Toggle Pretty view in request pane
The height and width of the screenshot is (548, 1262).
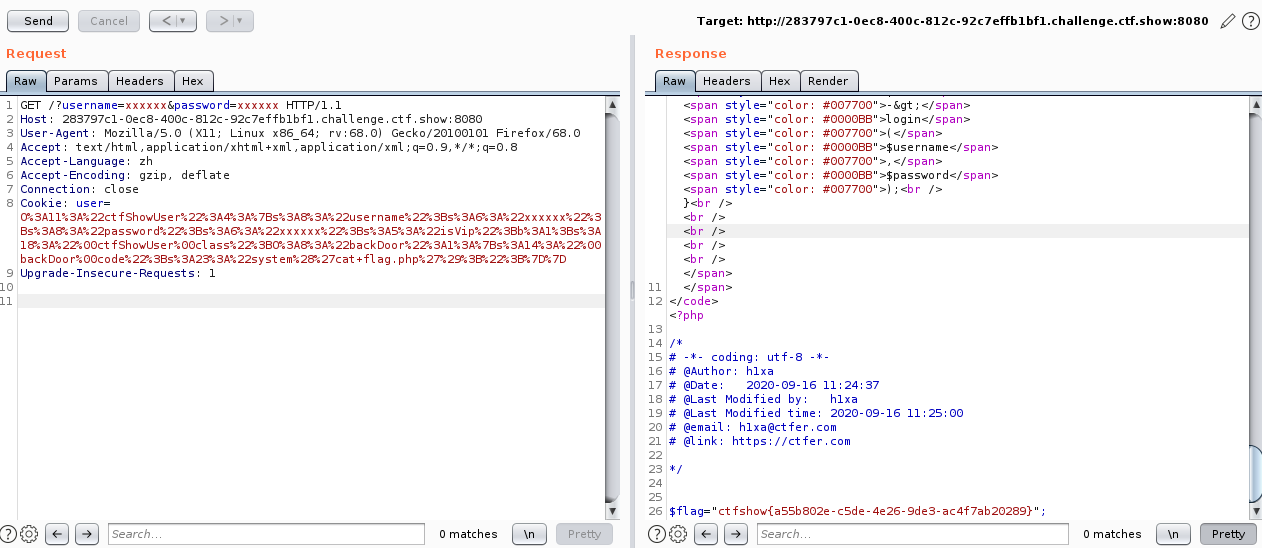tap(584, 534)
